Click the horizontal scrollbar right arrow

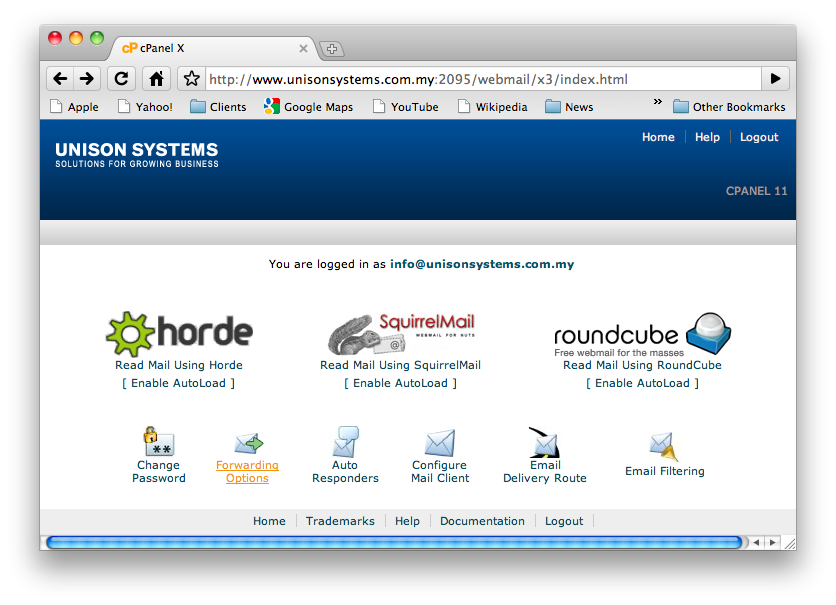pyautogui.click(x=772, y=542)
